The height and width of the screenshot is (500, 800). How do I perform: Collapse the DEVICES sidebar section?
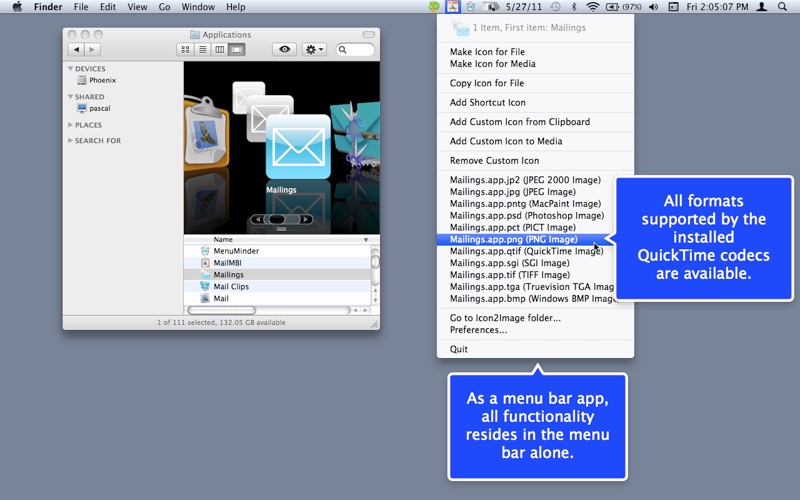pyautogui.click(x=70, y=68)
